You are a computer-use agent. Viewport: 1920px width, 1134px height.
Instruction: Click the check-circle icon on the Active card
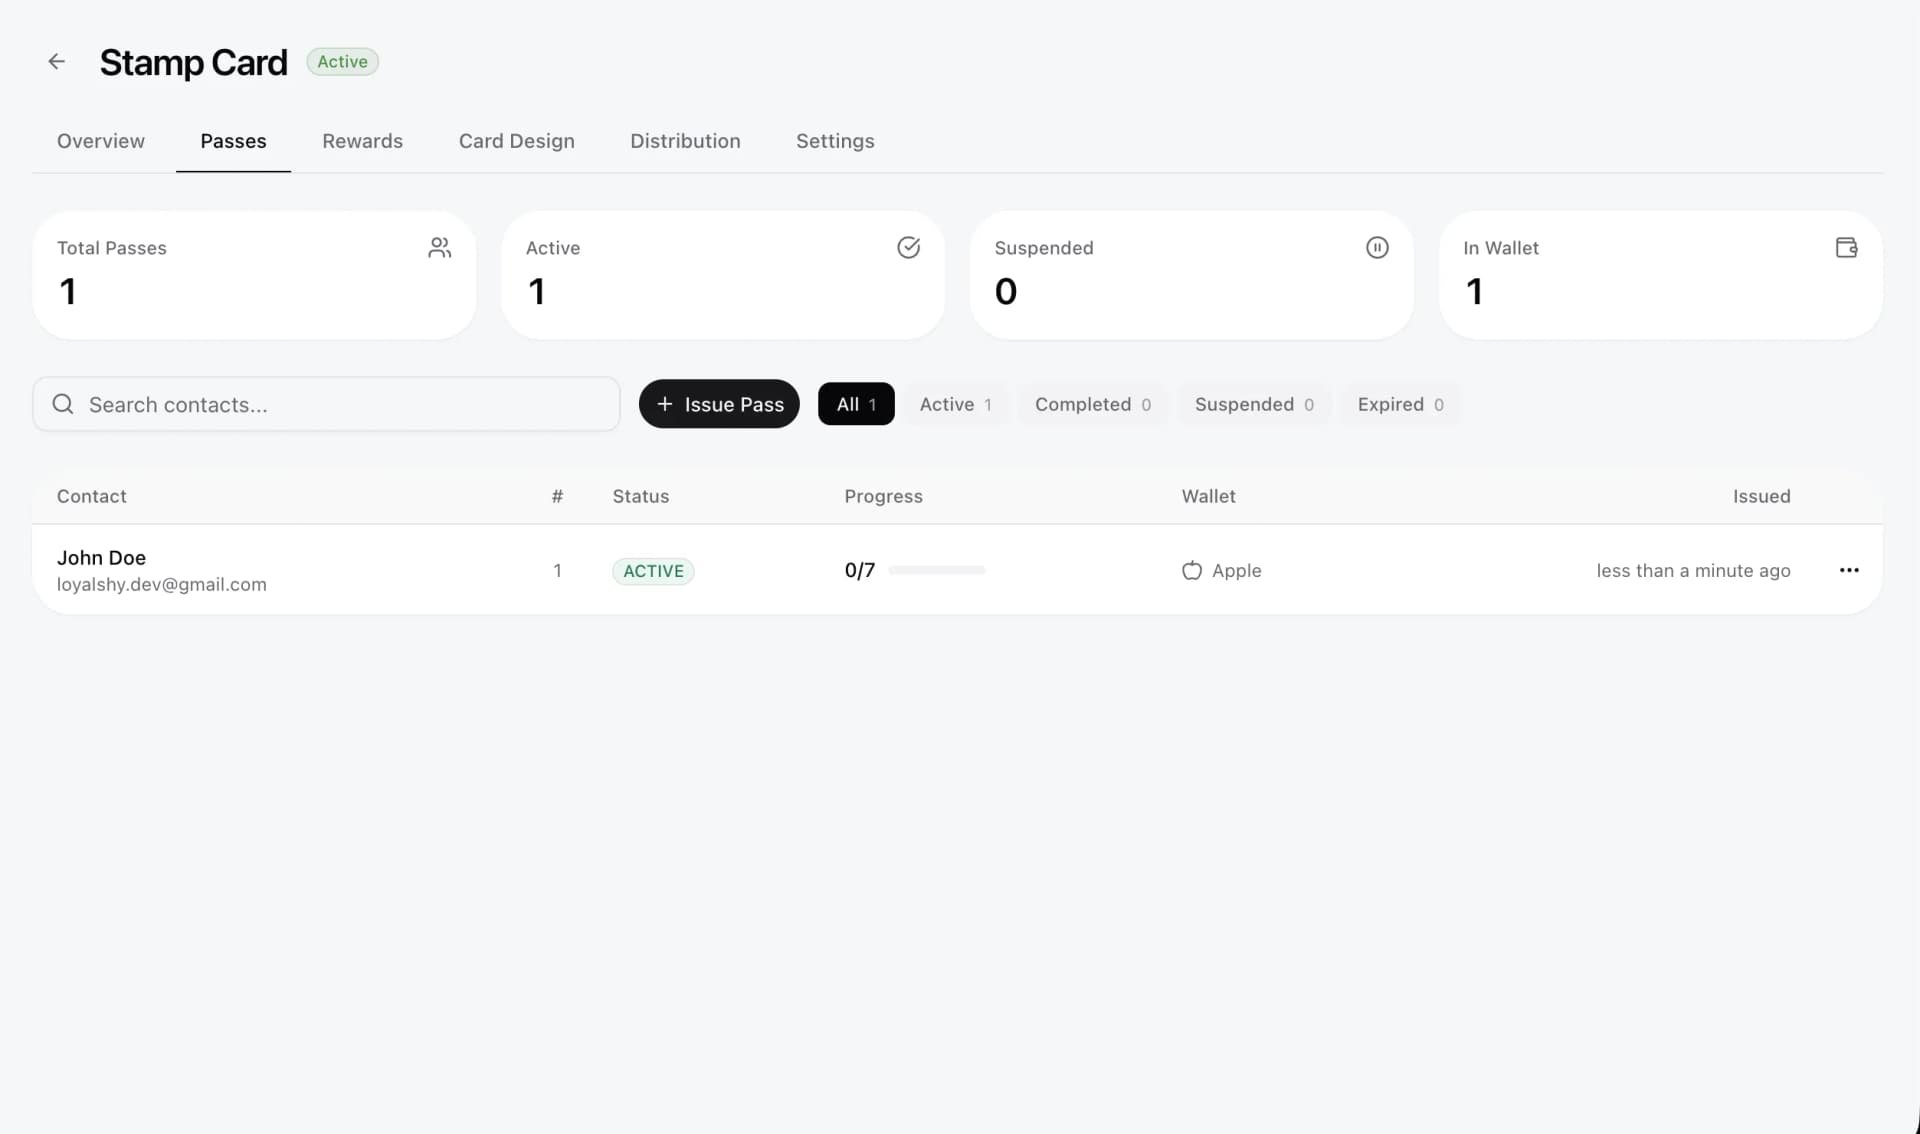tap(909, 247)
